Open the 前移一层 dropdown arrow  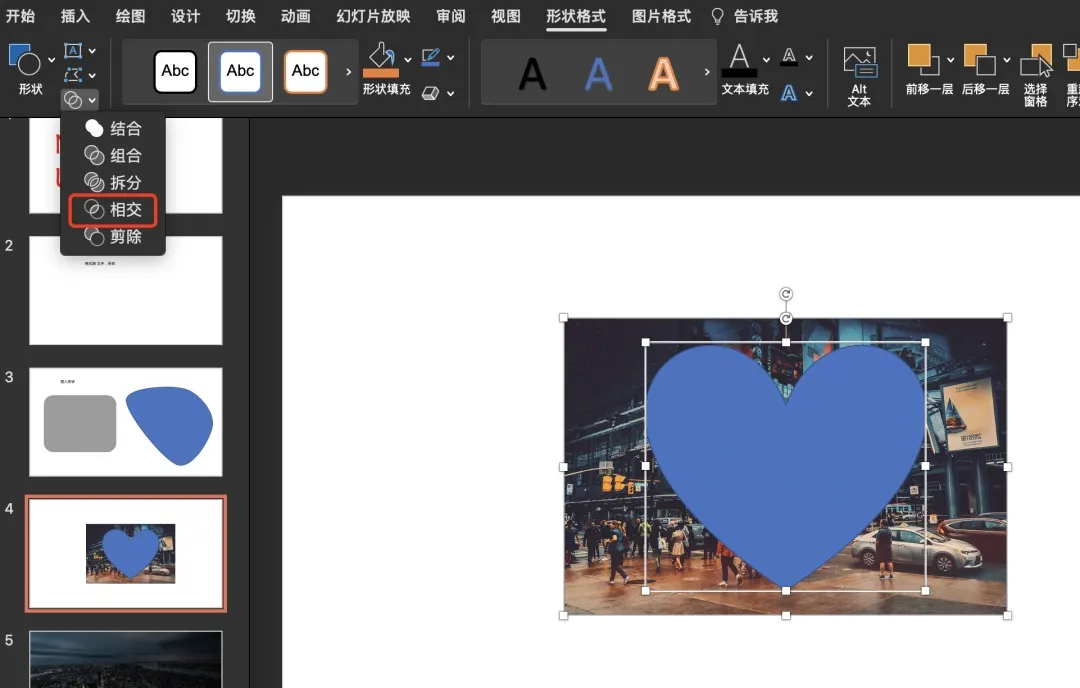pyautogui.click(x=950, y=60)
